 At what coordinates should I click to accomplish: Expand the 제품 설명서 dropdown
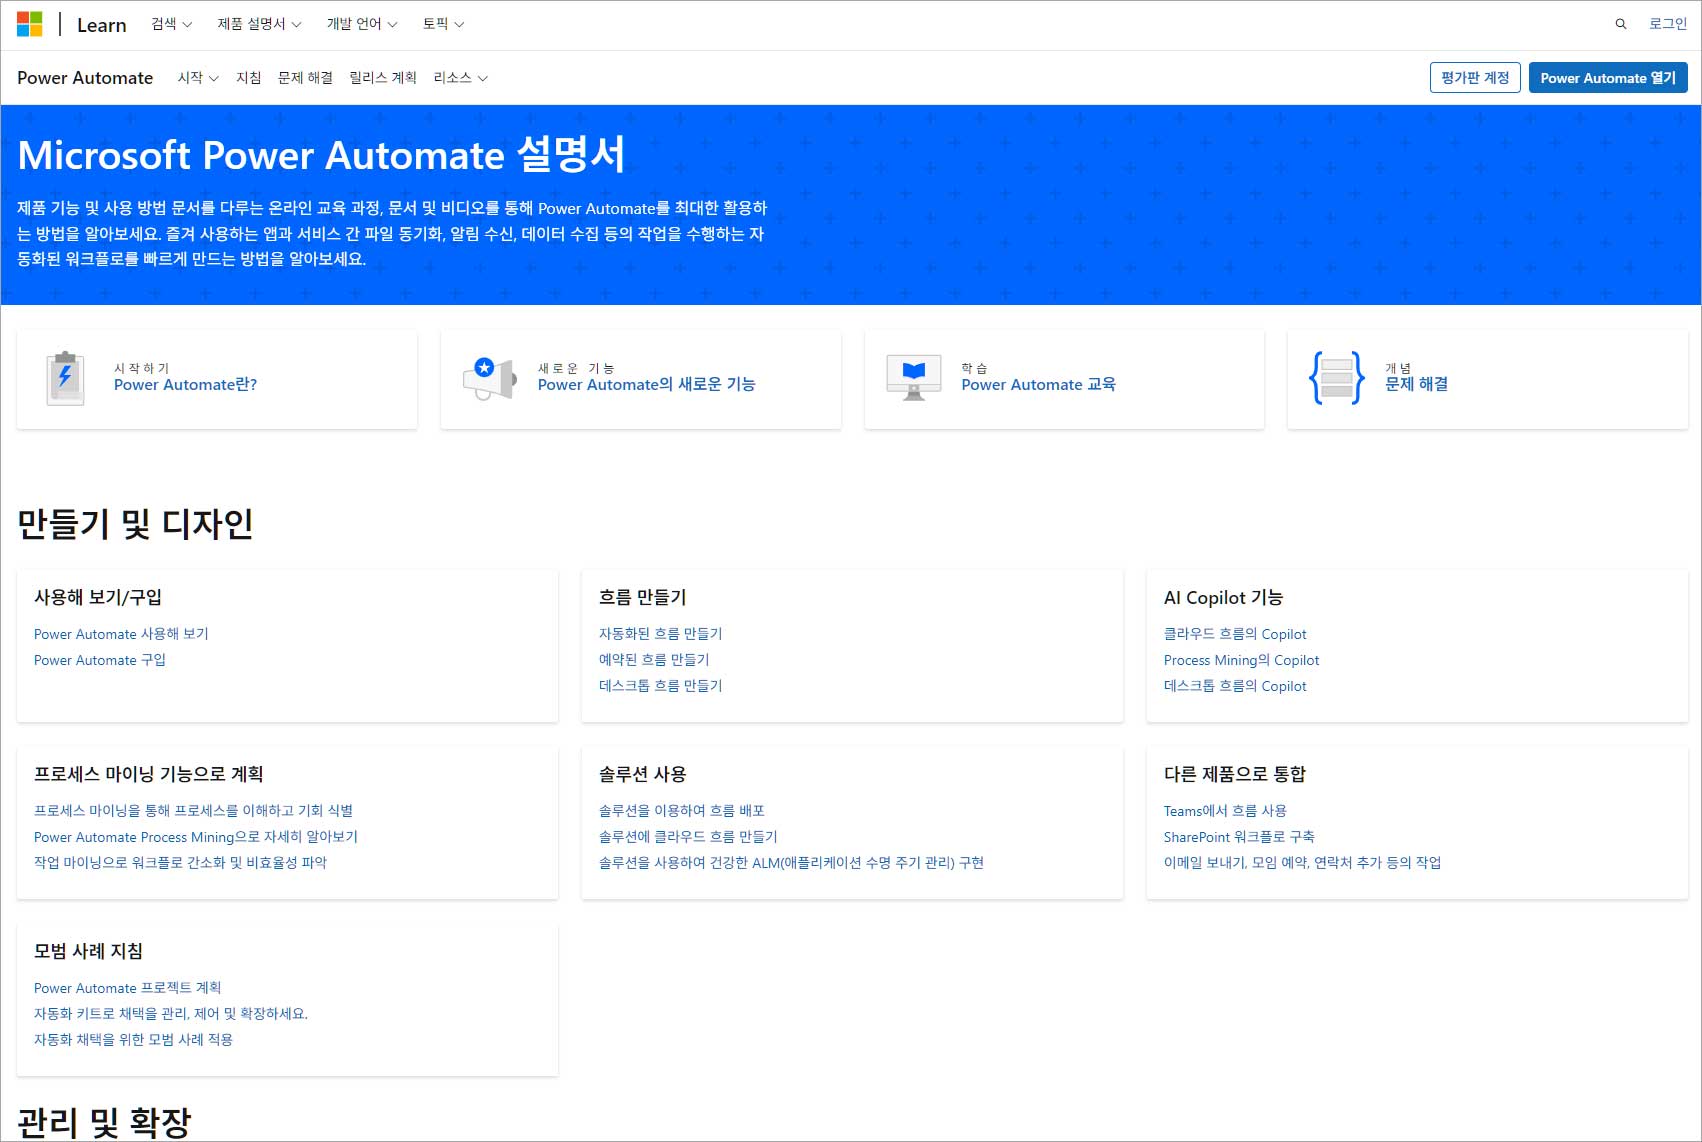[x=256, y=23]
